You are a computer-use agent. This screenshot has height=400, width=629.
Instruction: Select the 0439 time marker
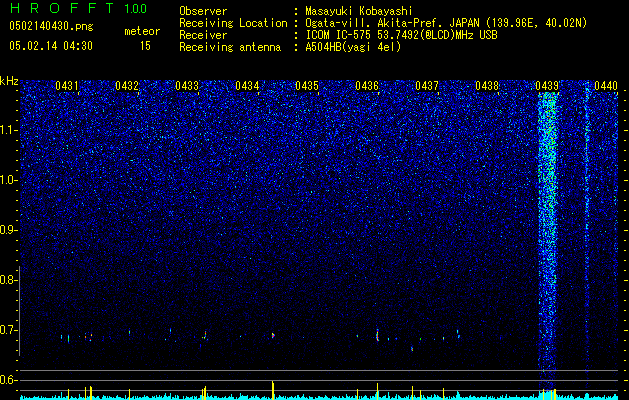pyautogui.click(x=547, y=86)
